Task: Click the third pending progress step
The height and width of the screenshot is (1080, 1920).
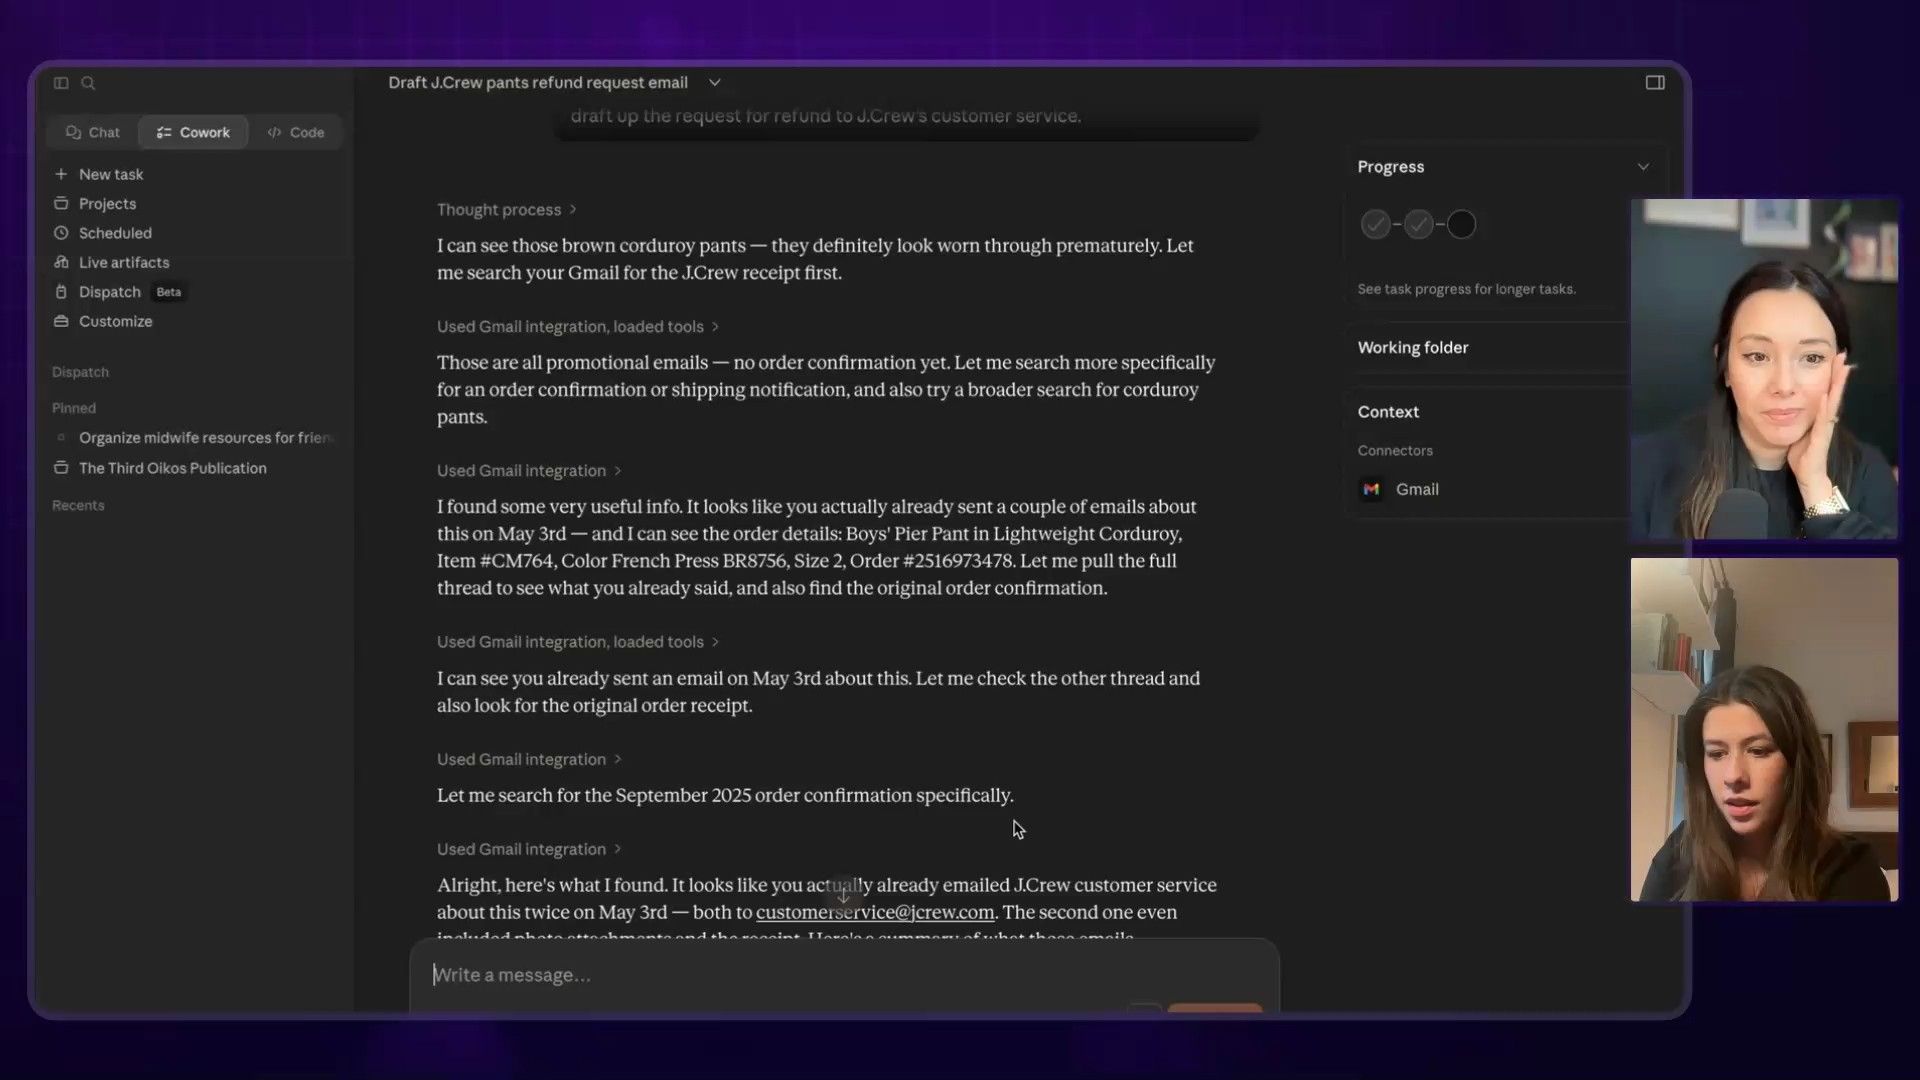Action: click(1461, 225)
